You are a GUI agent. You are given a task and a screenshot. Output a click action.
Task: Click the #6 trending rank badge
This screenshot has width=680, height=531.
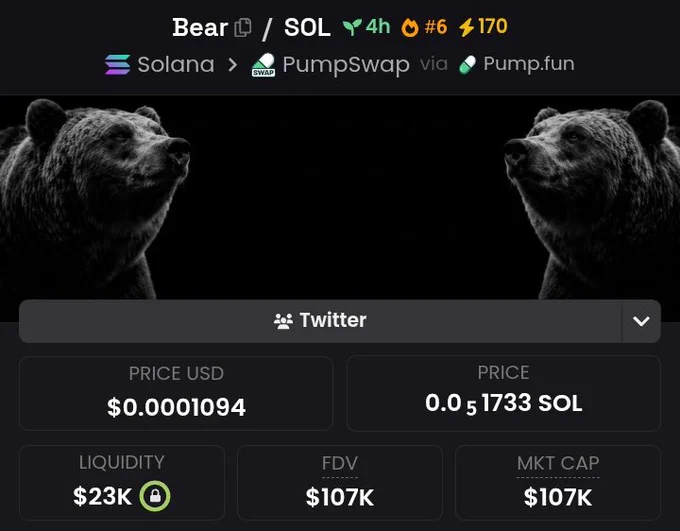pos(436,27)
